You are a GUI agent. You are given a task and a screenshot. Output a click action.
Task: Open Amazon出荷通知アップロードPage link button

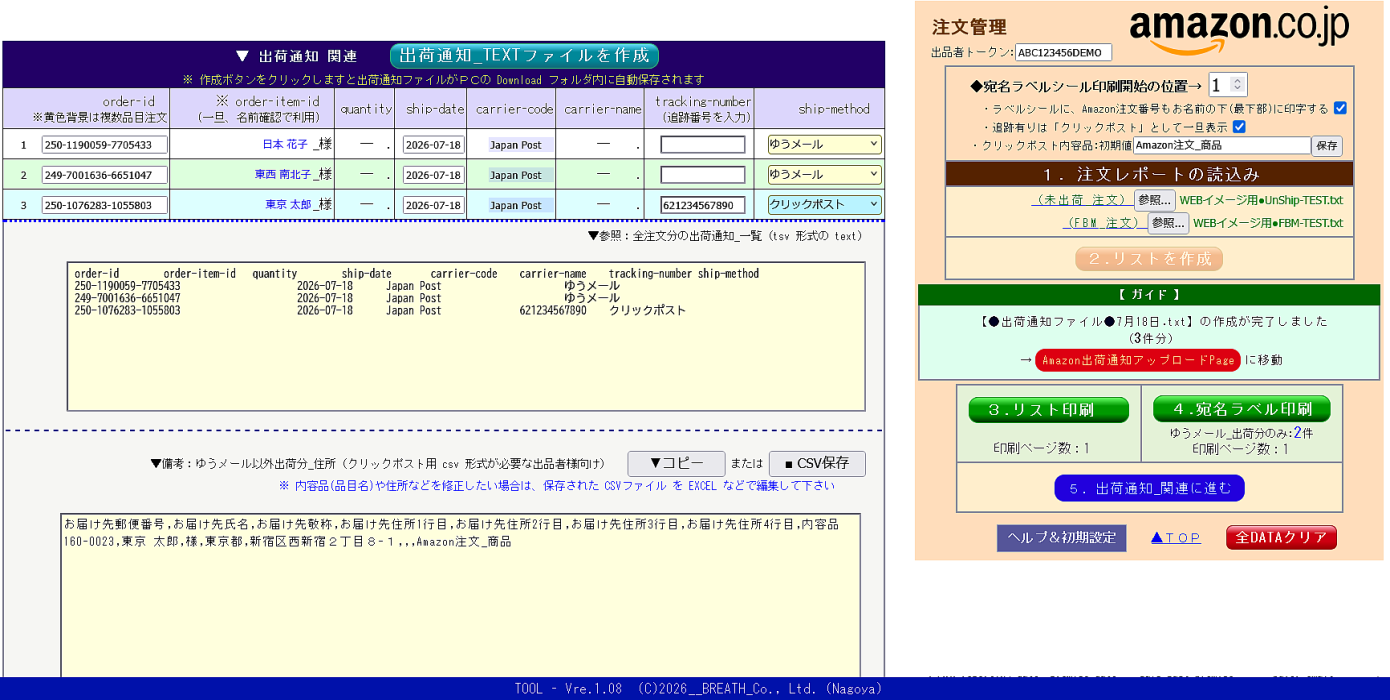point(1138,360)
